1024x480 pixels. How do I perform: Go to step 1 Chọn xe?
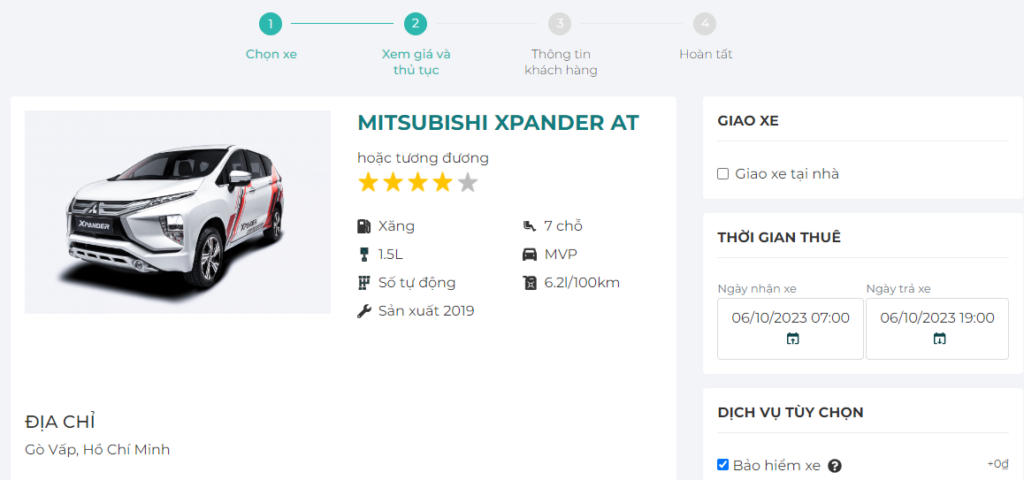pos(271,24)
